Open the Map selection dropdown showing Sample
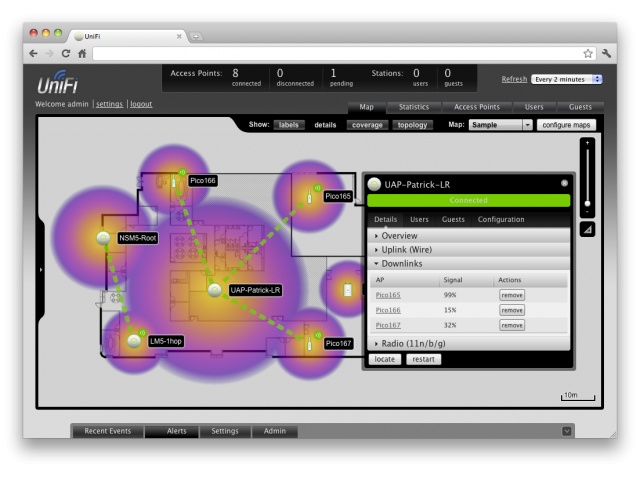The width and height of the screenshot is (640, 480). point(500,125)
